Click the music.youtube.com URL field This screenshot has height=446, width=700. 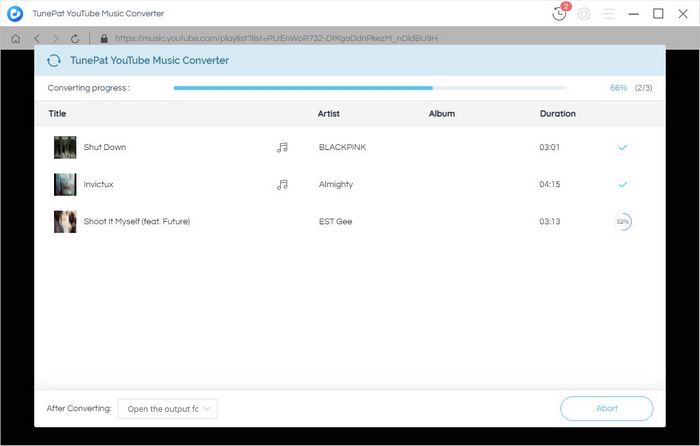tap(276, 38)
